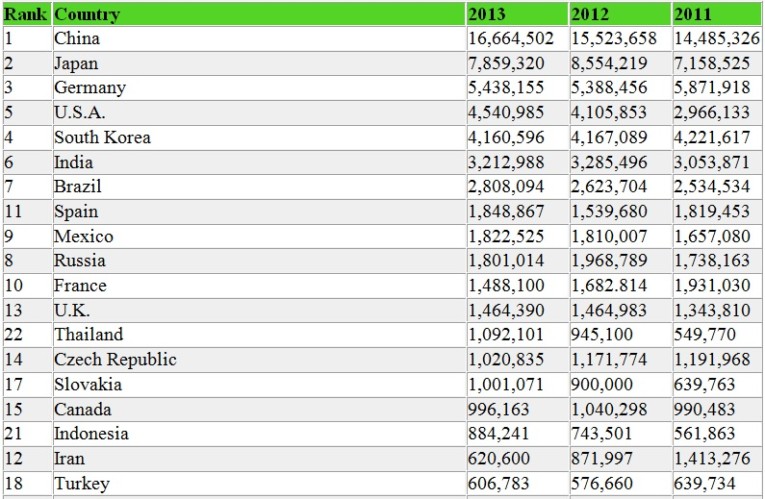Click U.S.A. 2012 value 4,105,853

pos(612,113)
